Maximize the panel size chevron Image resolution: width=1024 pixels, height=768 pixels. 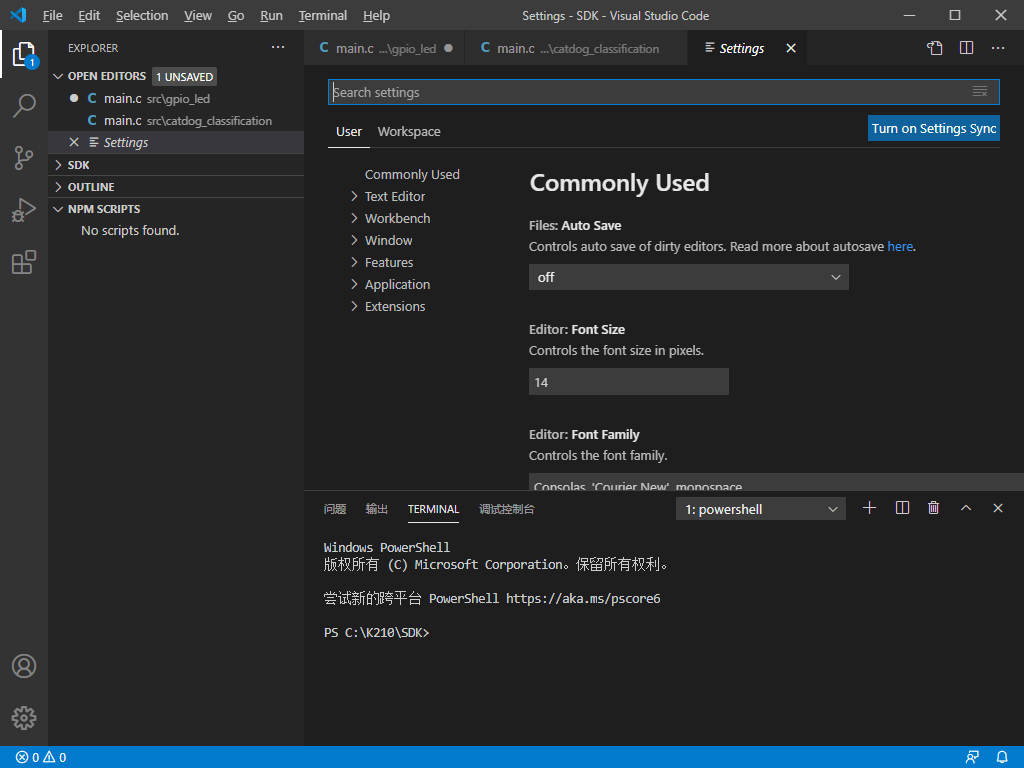click(x=966, y=508)
